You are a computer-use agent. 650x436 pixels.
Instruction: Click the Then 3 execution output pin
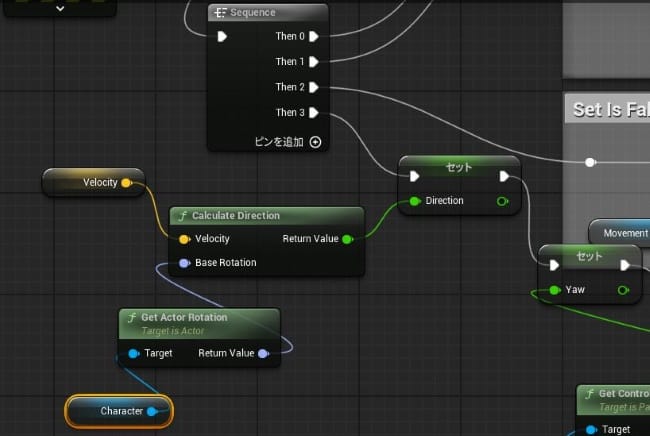coord(314,113)
